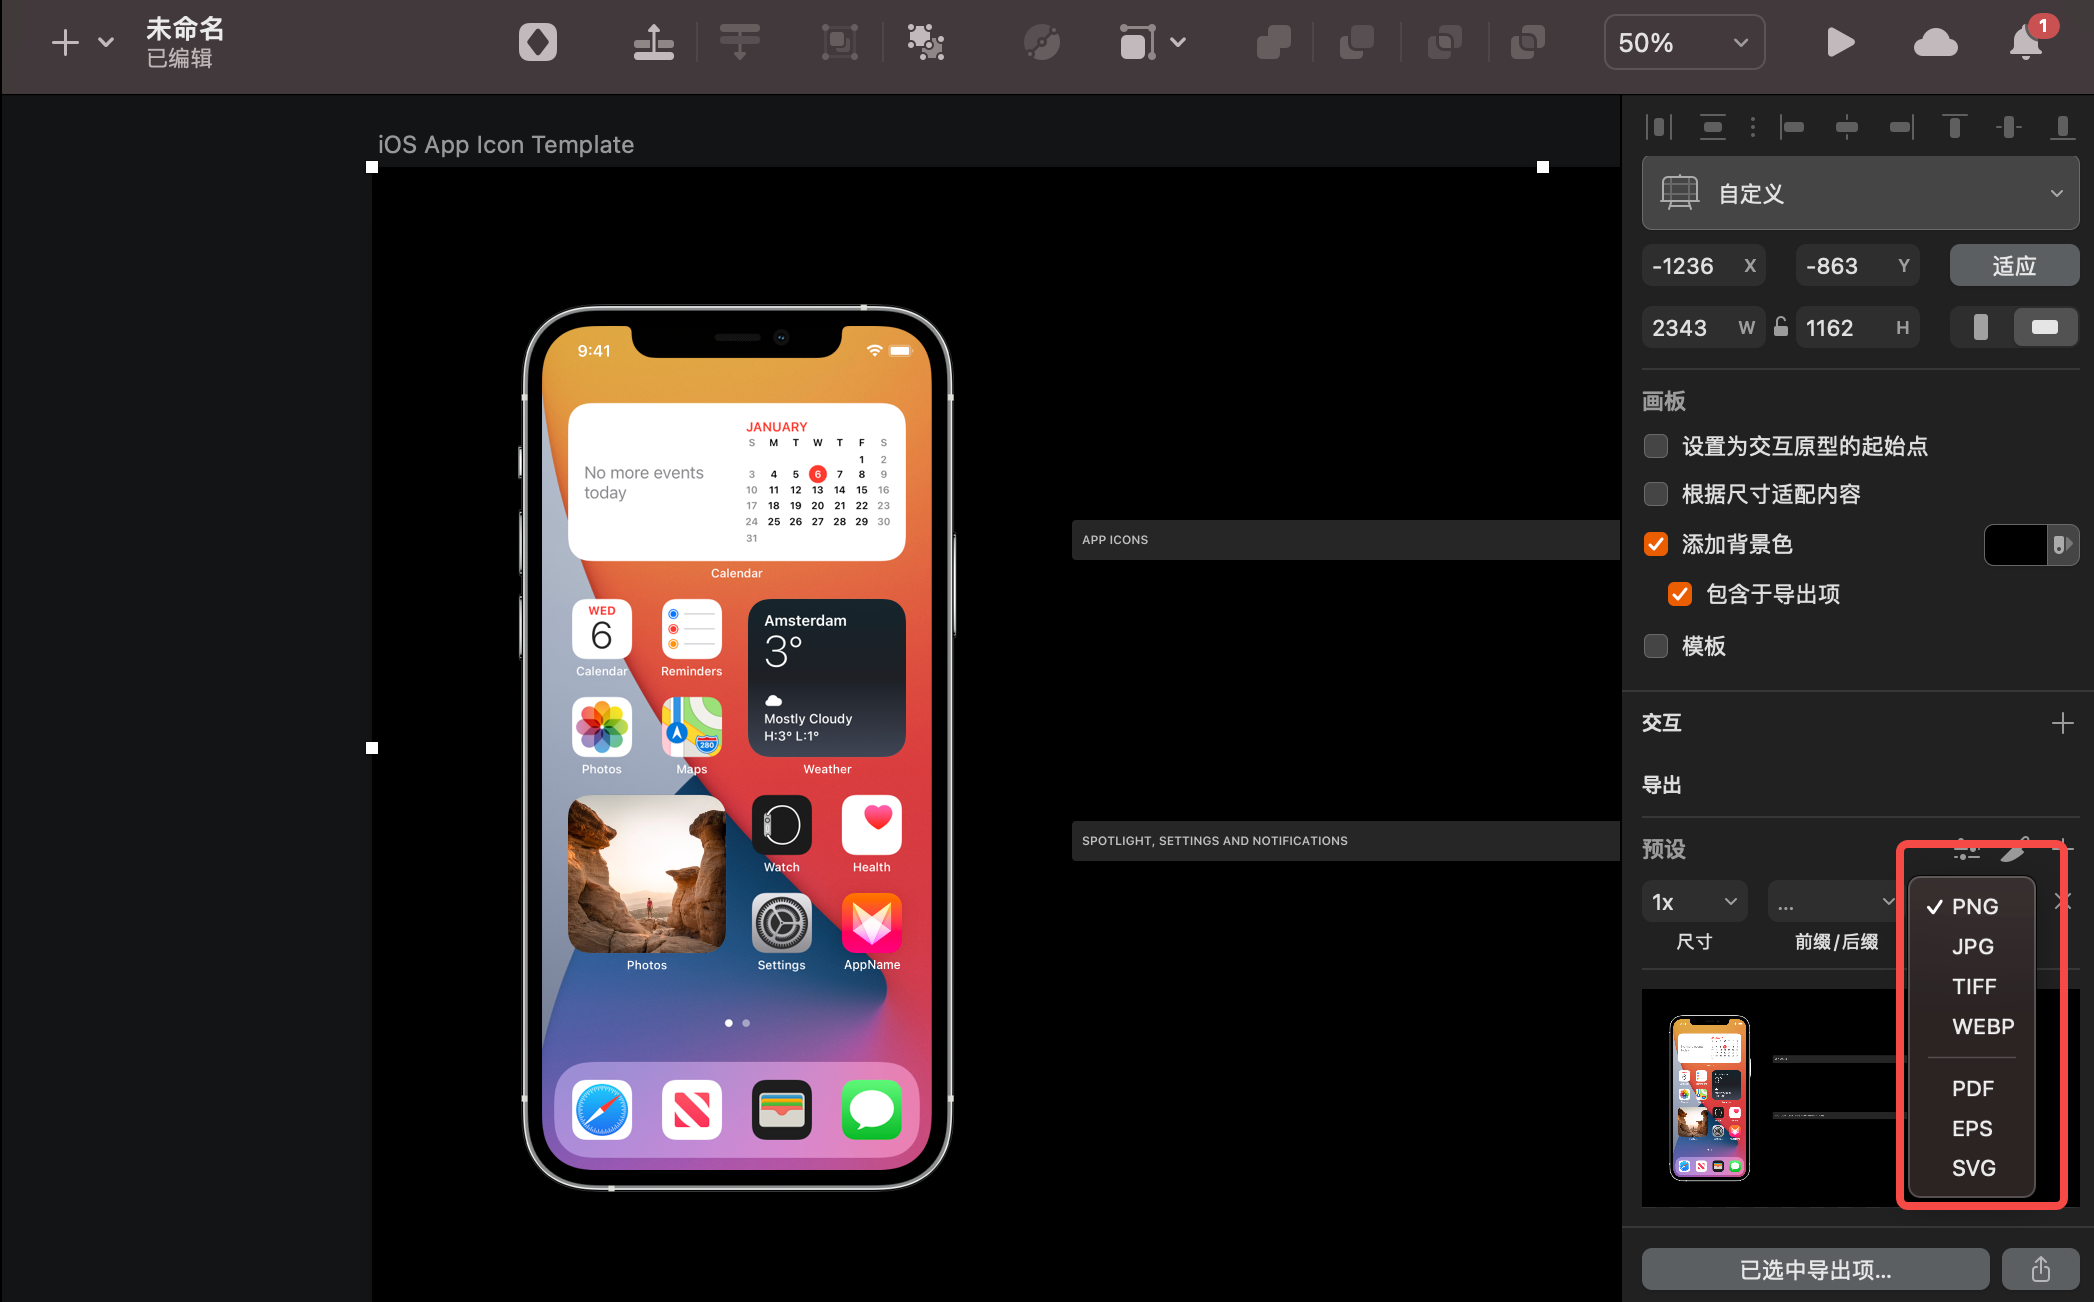The height and width of the screenshot is (1302, 2094).
Task: Select SVG in the format menu
Action: pos(1973,1168)
